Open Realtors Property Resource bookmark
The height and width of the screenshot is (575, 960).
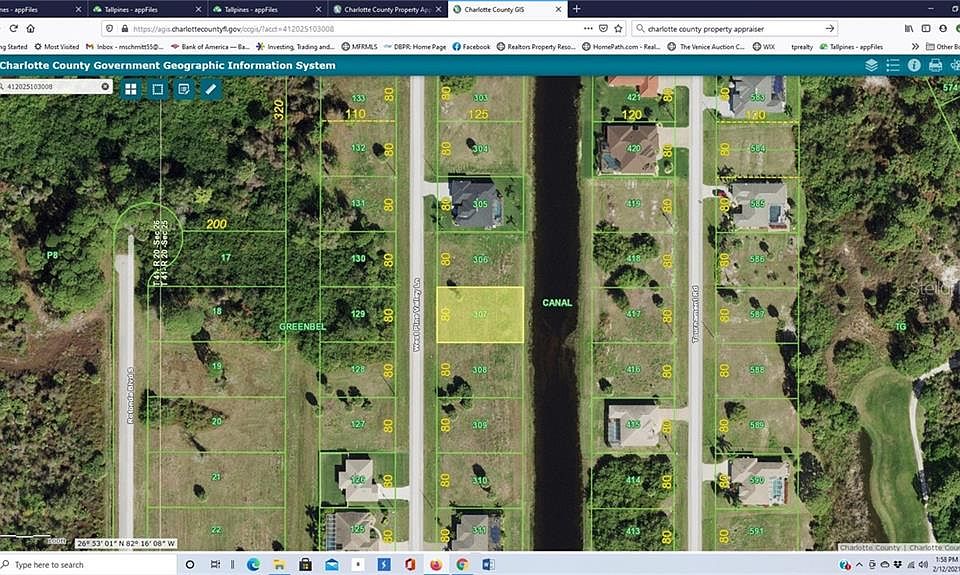[x=536, y=47]
